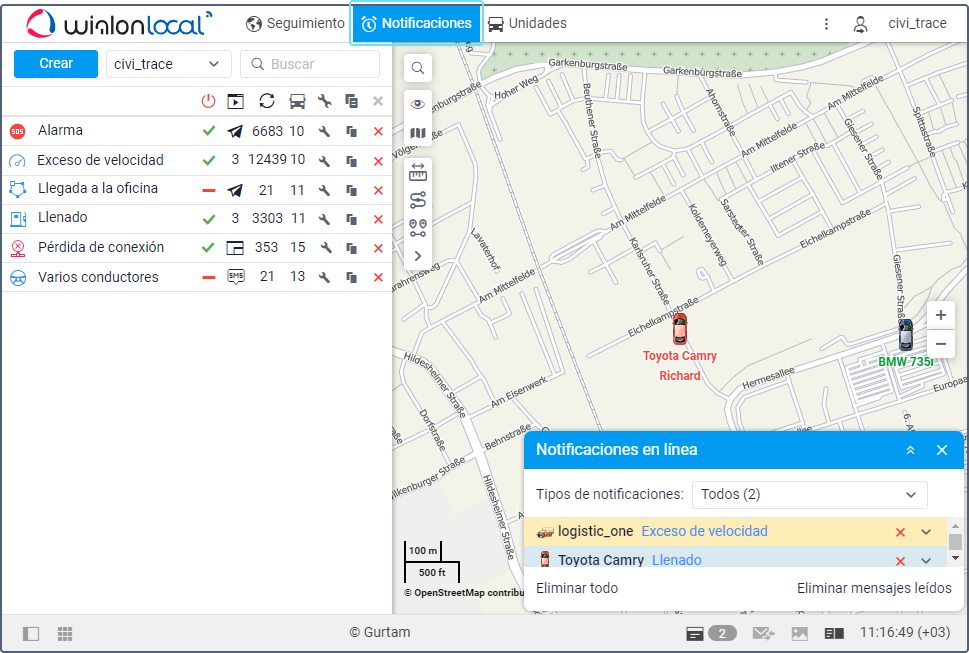The height and width of the screenshot is (653, 969).
Task: Click the Crear button
Action: pos(56,63)
